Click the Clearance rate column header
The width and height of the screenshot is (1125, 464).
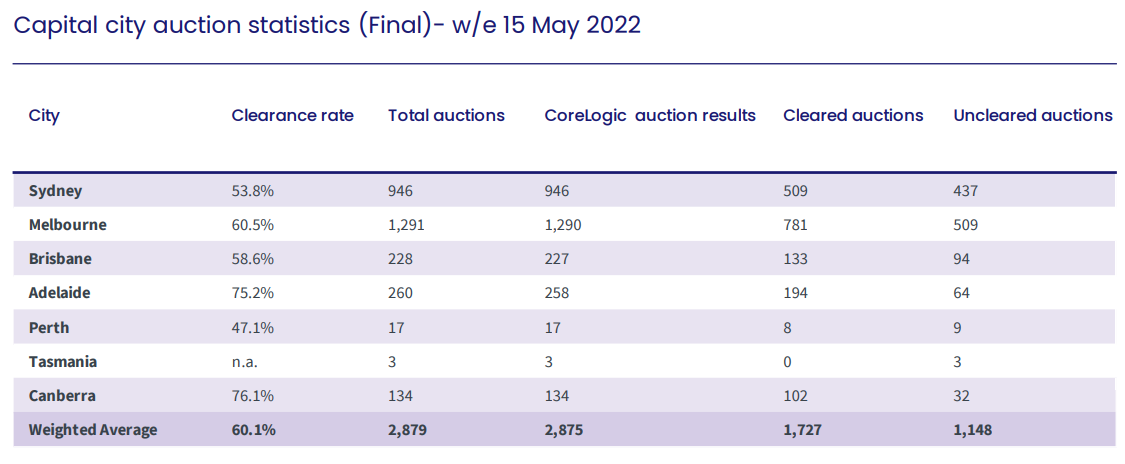coord(292,115)
